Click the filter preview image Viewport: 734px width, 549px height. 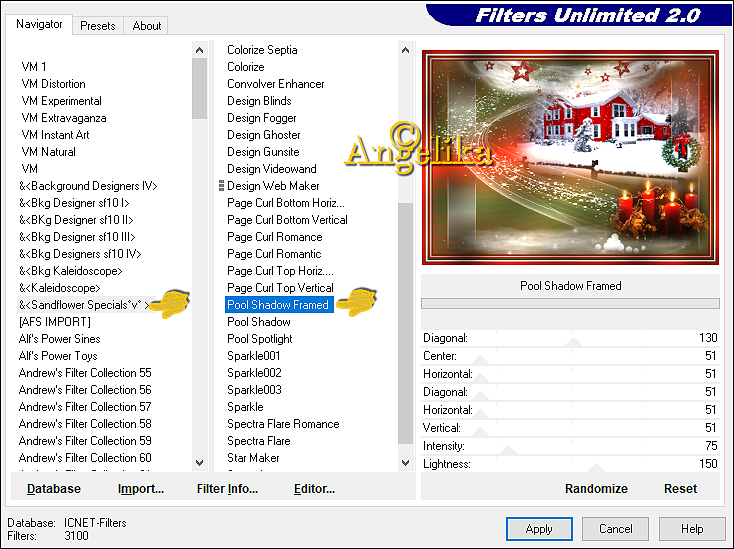pyautogui.click(x=570, y=154)
